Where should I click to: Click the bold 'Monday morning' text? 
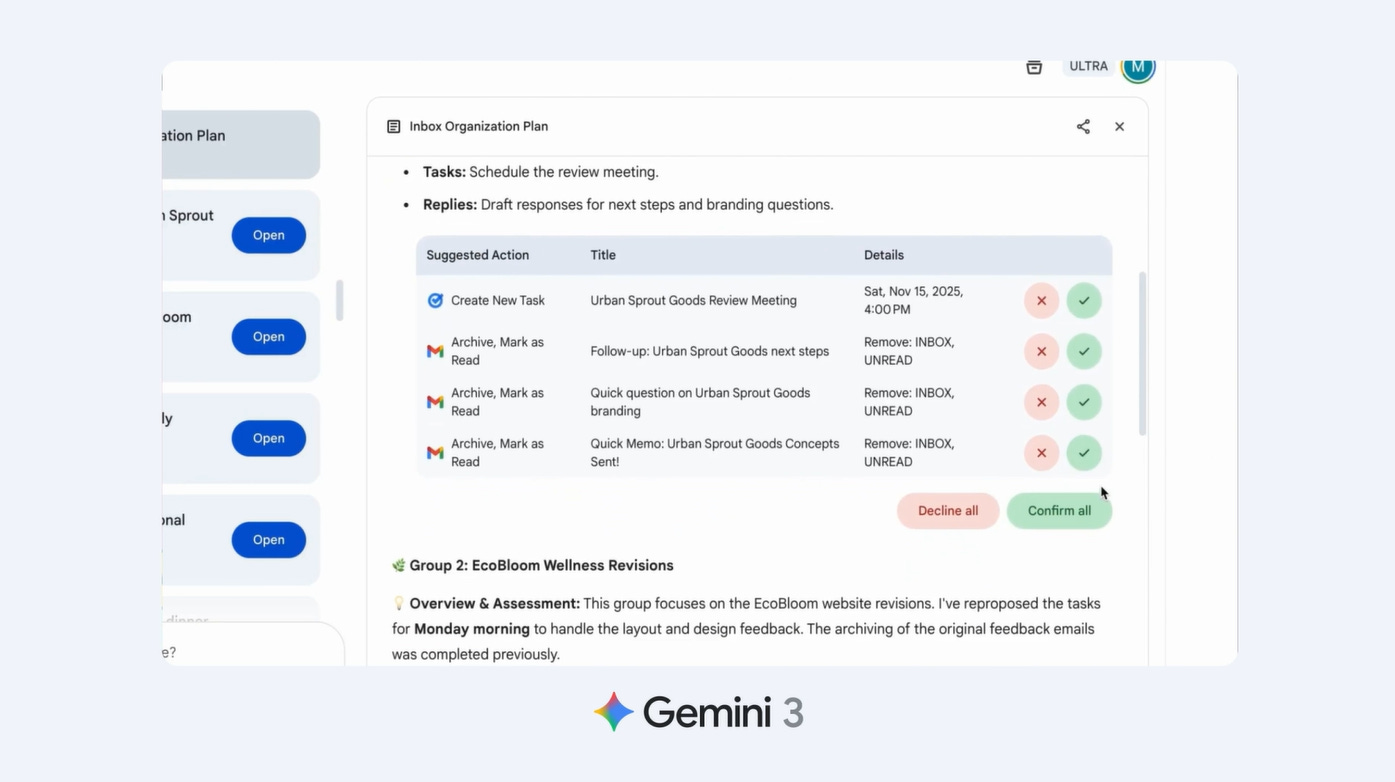coord(472,629)
